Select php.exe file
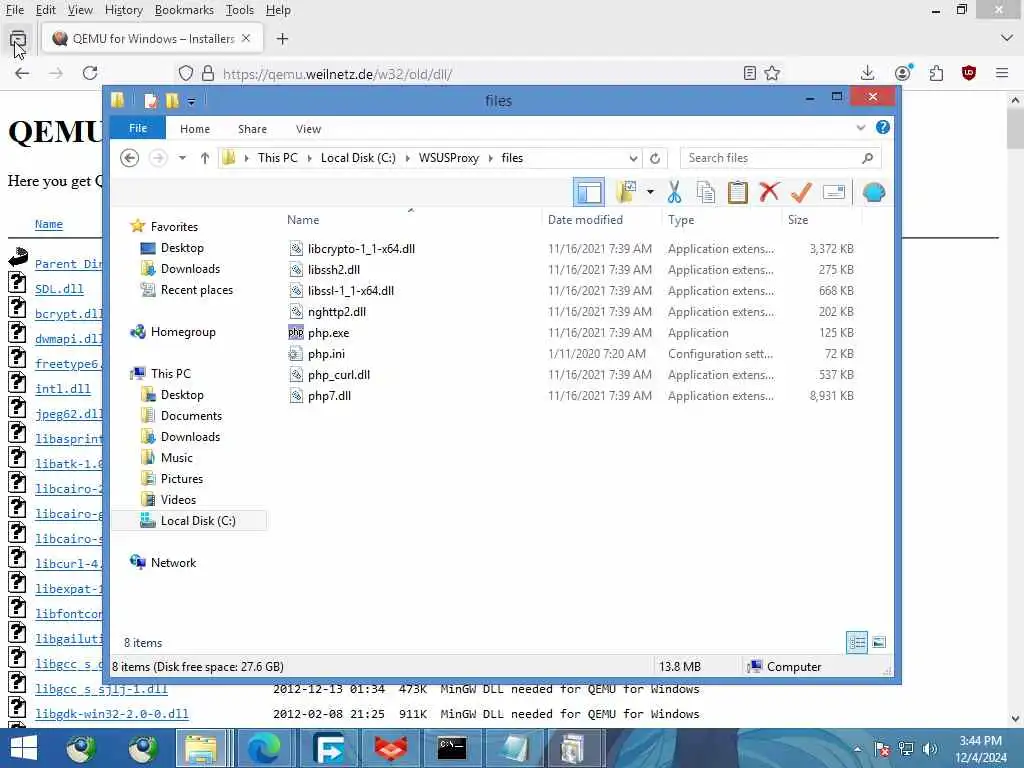1024x768 pixels. tap(328, 333)
